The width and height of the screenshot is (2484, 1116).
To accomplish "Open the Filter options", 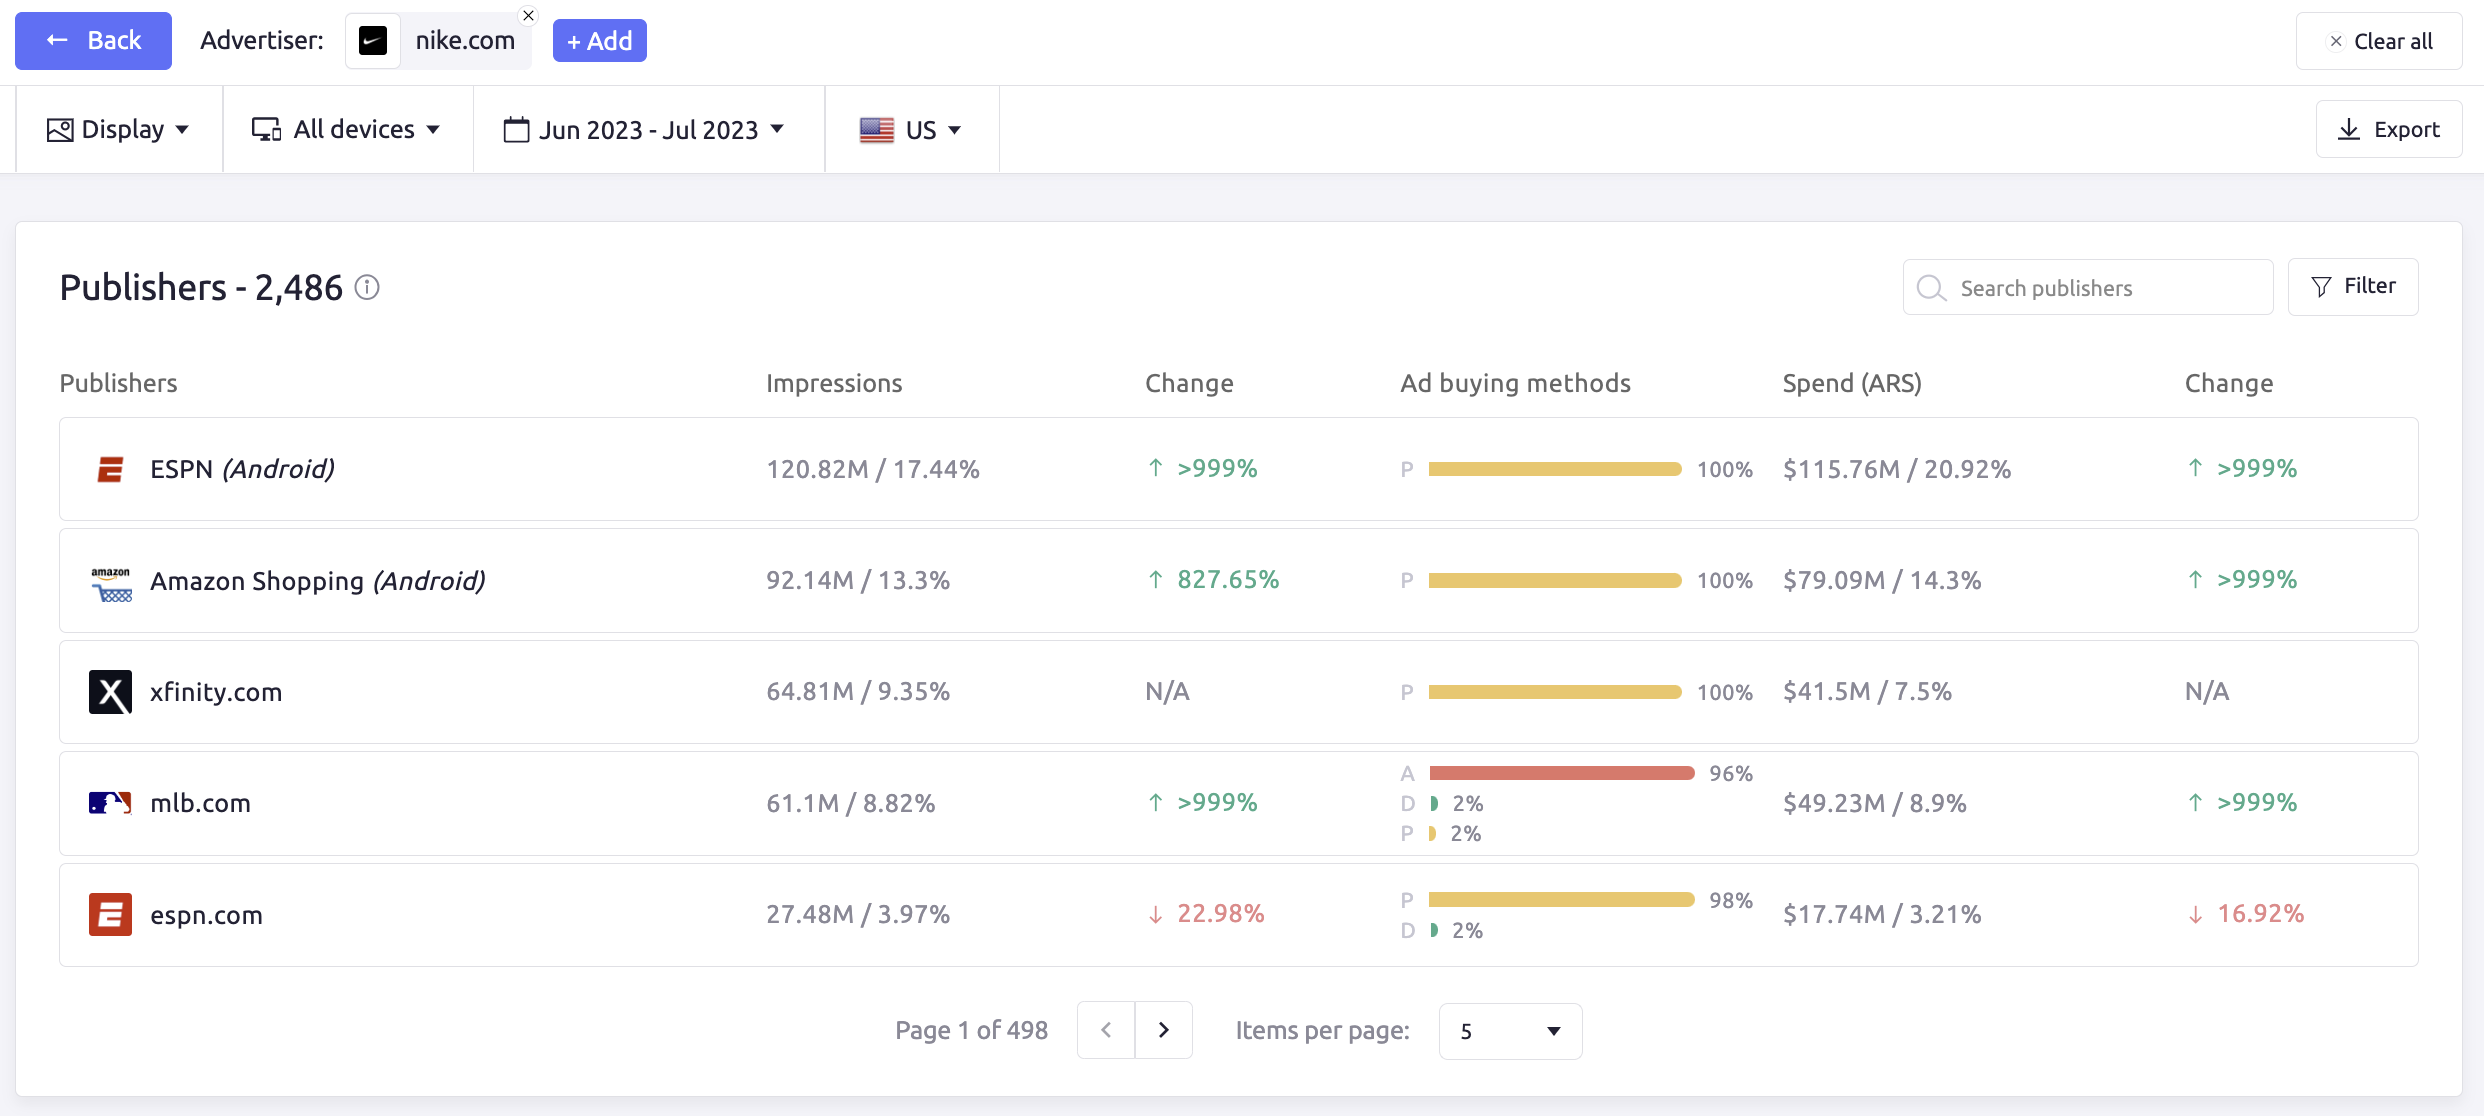I will point(2353,287).
